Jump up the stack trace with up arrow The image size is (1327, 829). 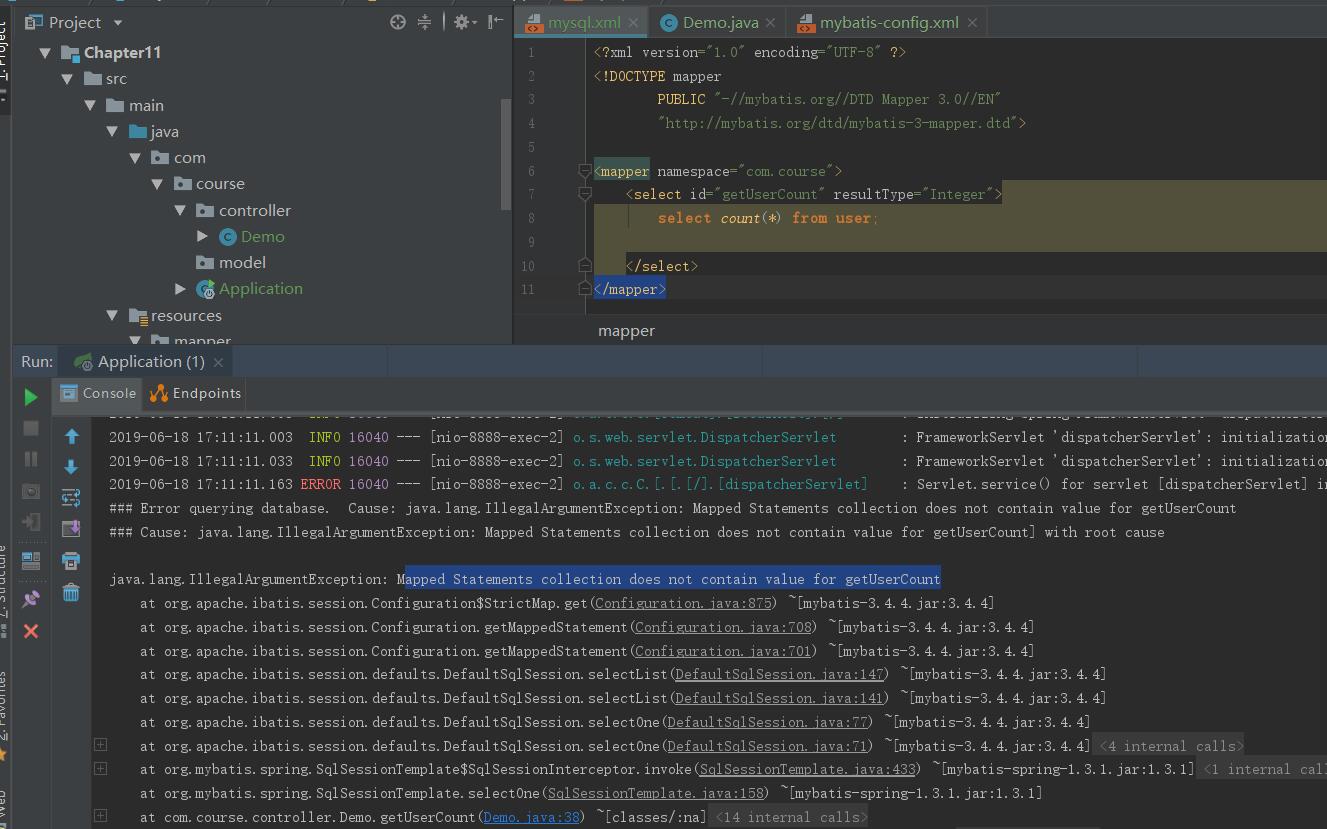tap(71, 436)
